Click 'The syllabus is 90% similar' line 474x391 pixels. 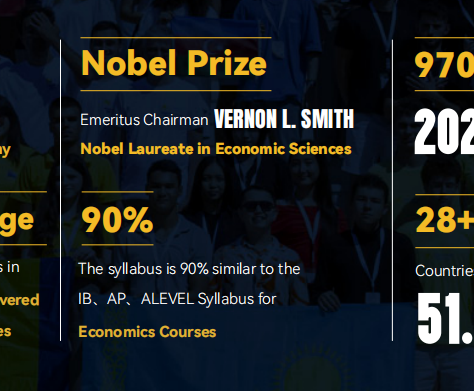[189, 269]
